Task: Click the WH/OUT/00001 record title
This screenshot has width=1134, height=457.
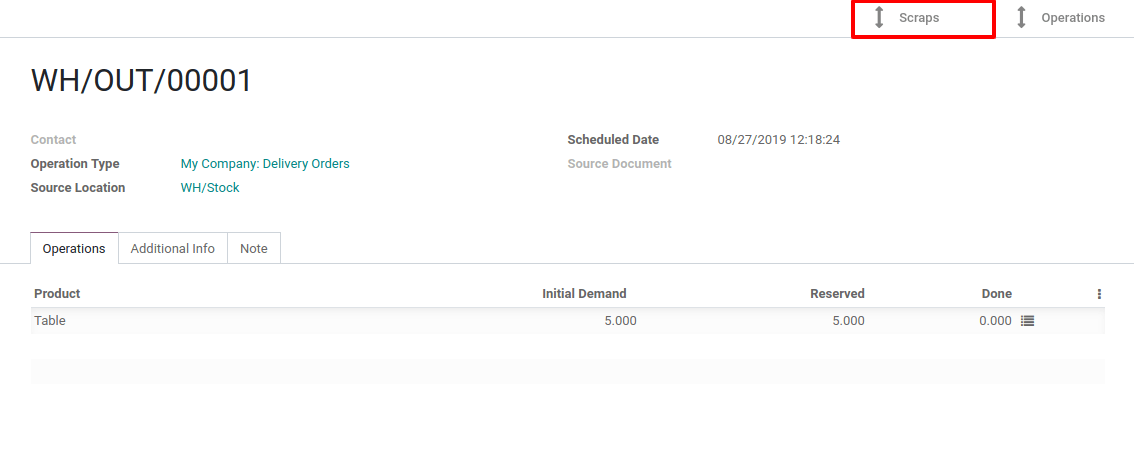Action: [142, 81]
